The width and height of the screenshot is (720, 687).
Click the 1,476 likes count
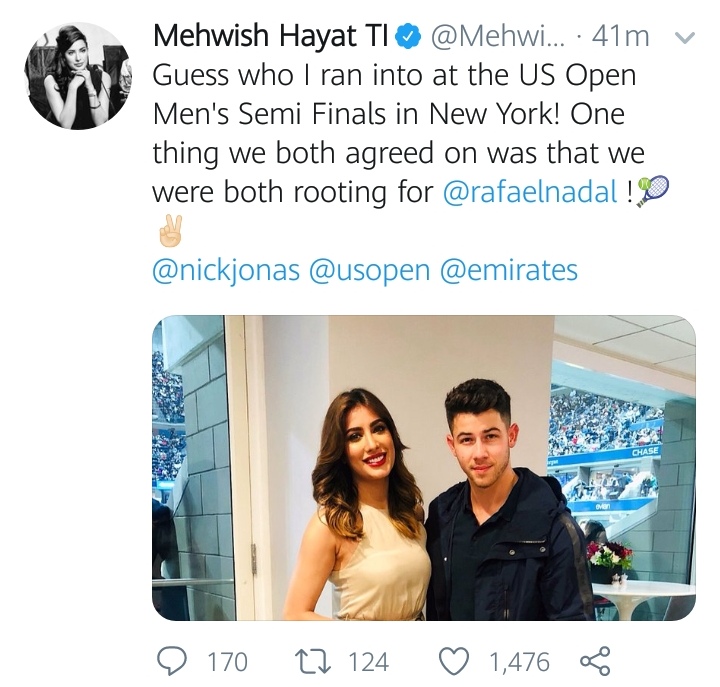click(519, 662)
